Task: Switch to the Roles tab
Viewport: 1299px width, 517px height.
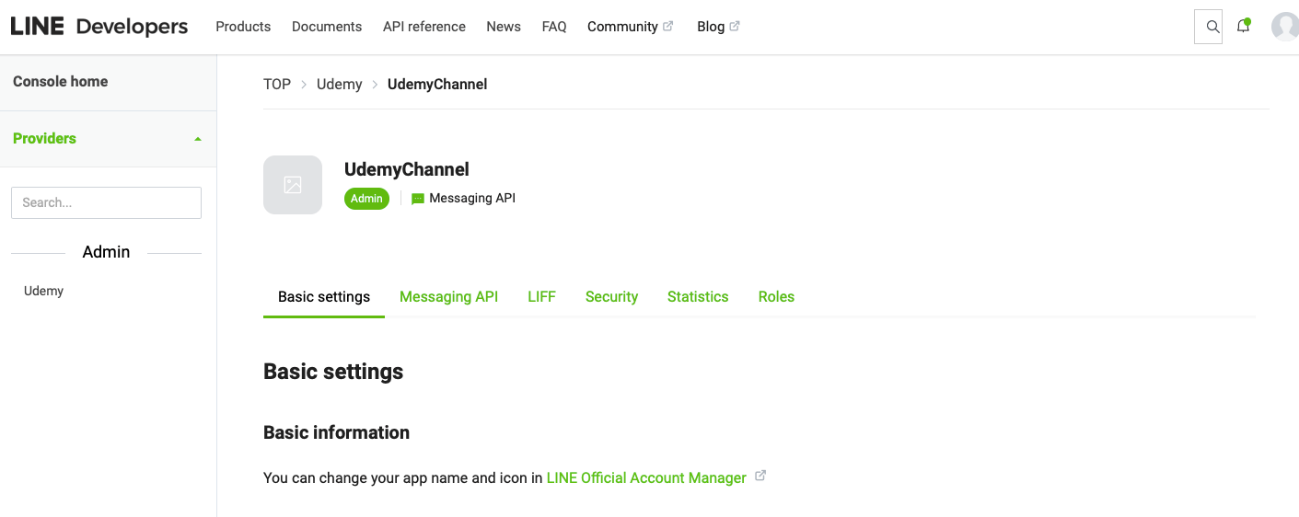Action: tap(776, 297)
